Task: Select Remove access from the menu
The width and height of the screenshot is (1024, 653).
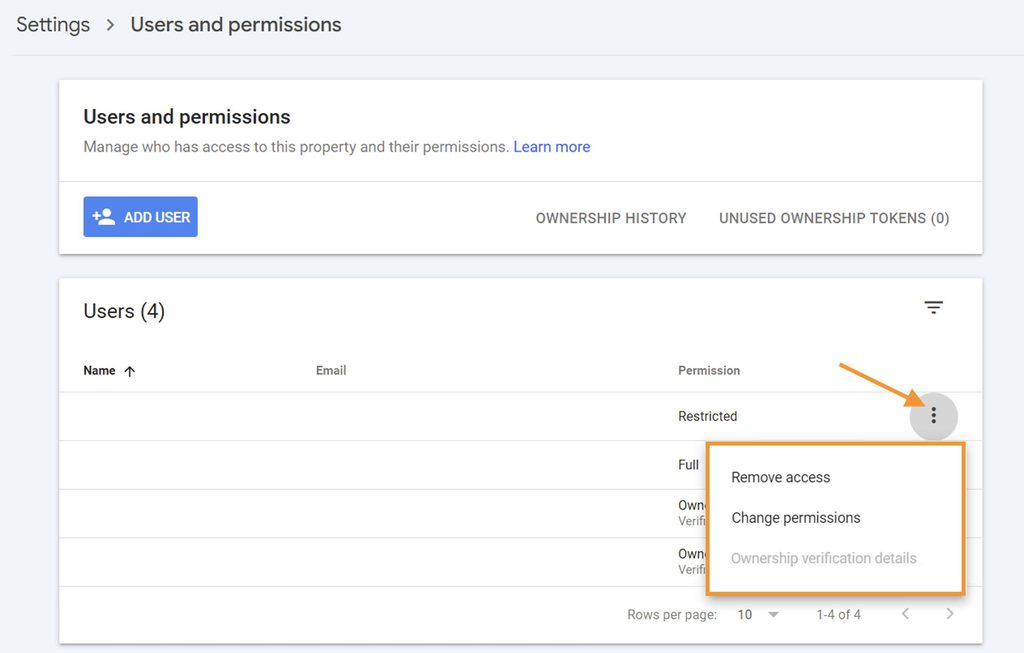Action: click(780, 477)
